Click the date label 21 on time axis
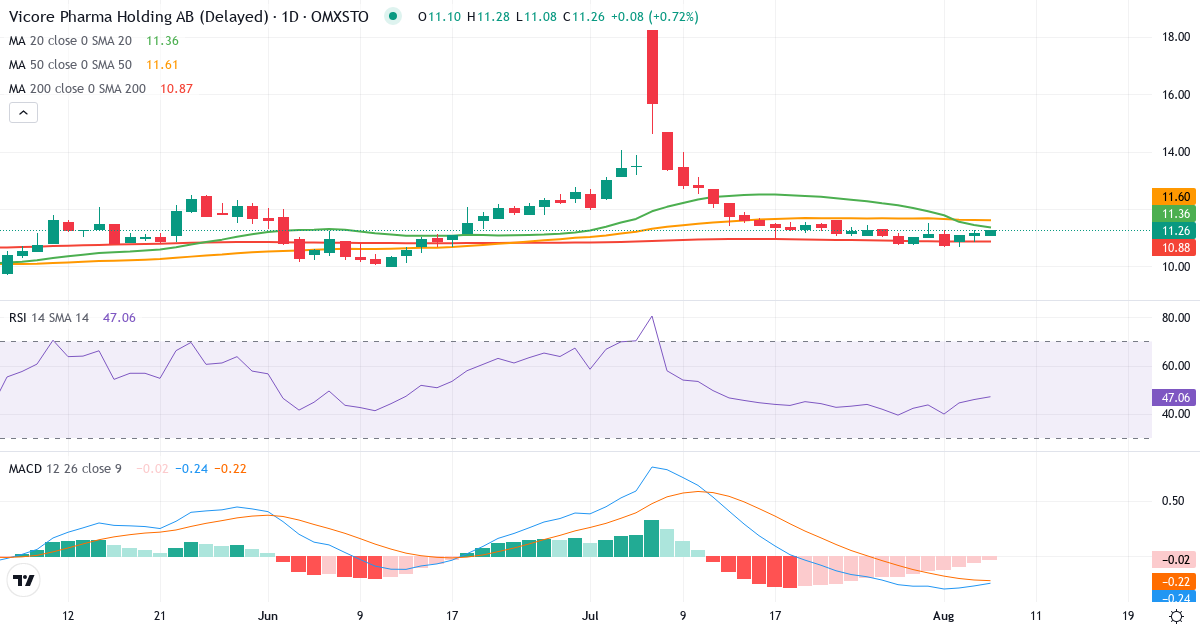Screen dimensions: 1200x630 click(x=160, y=616)
